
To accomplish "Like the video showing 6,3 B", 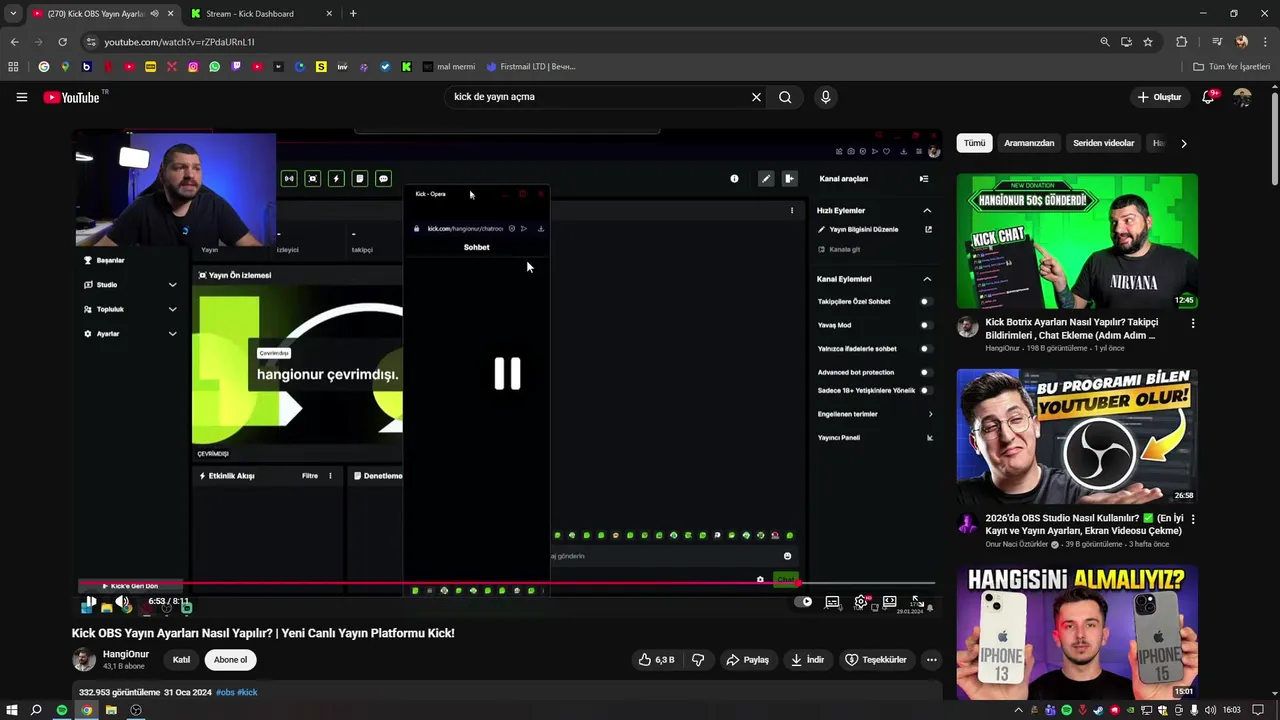I will [656, 660].
